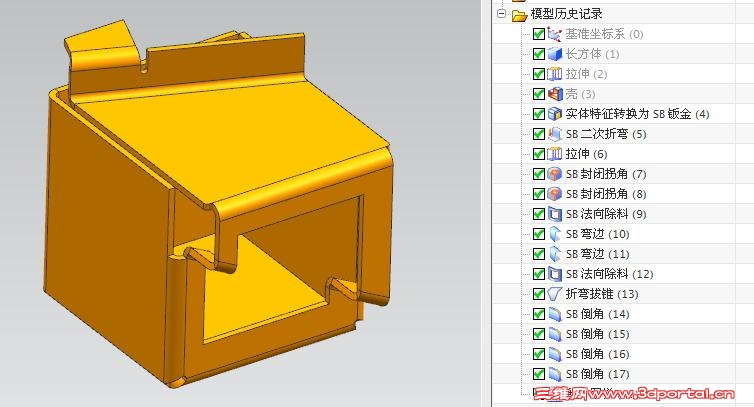Viewport: 754px width, 407px height.
Task: Click the 长方体 (1) block icon
Action: [554, 54]
